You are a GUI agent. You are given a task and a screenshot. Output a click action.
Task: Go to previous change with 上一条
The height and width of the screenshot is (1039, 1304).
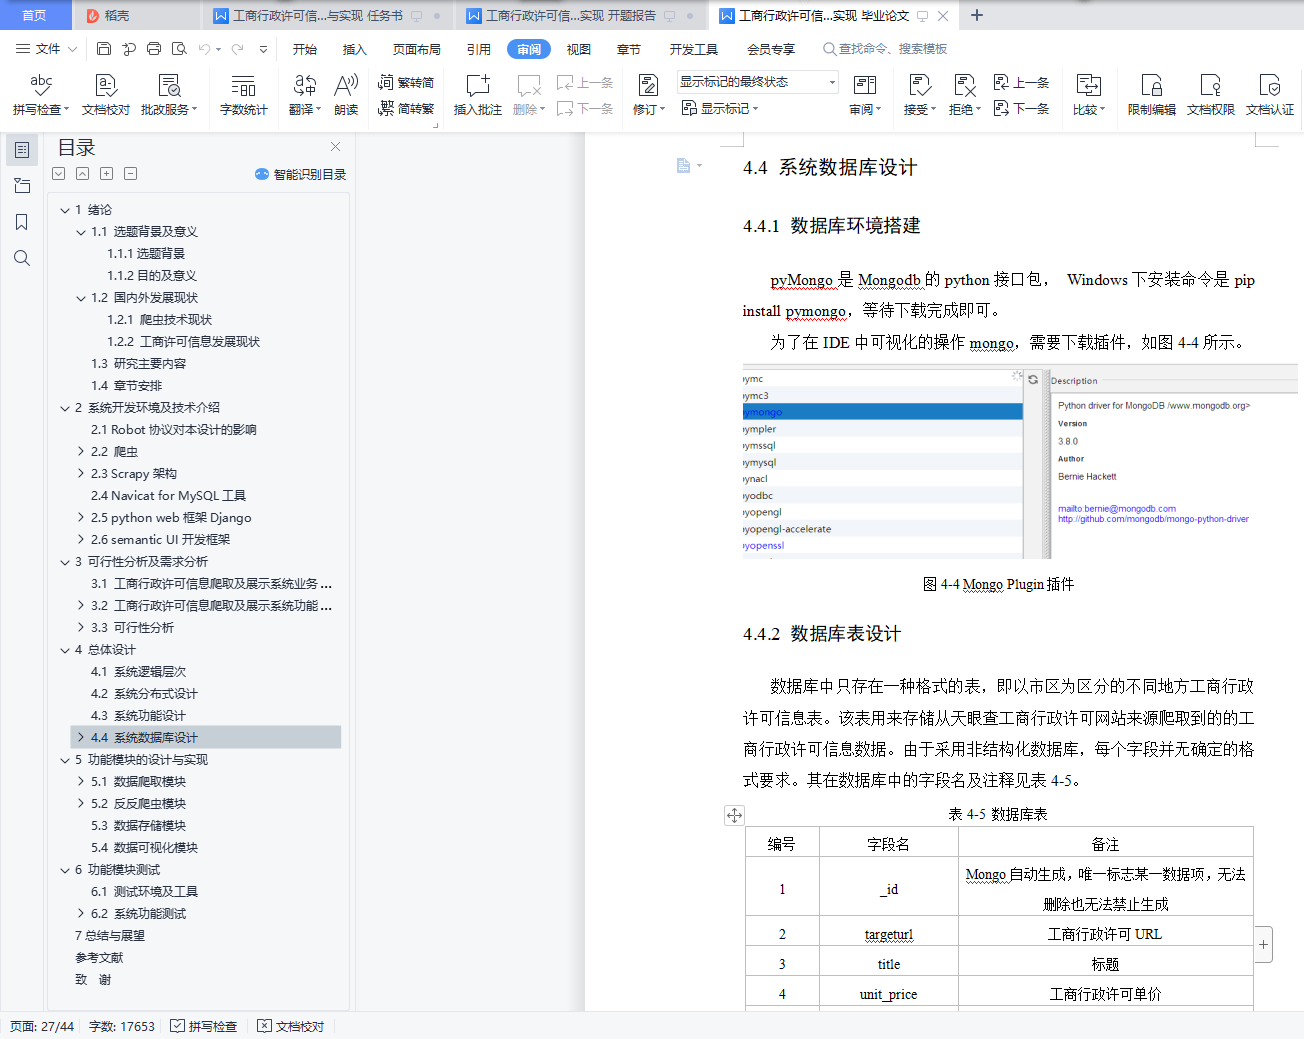tap(1021, 82)
